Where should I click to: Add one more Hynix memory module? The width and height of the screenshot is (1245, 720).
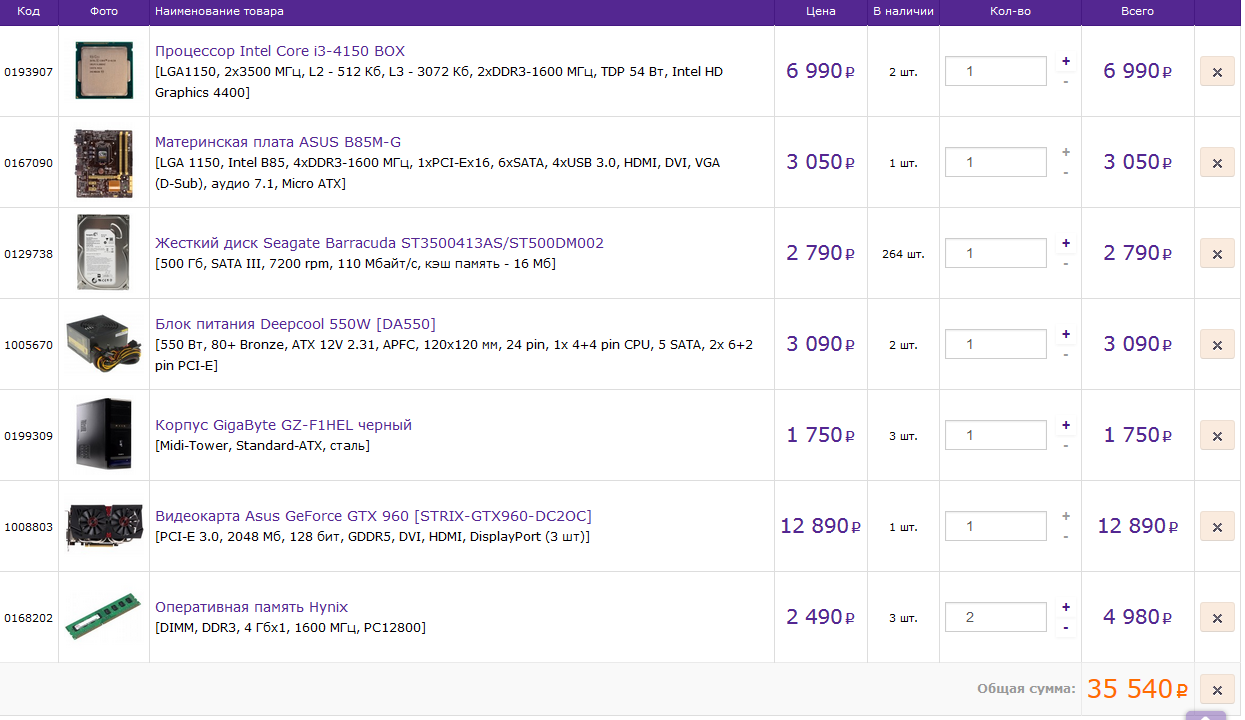click(1066, 607)
